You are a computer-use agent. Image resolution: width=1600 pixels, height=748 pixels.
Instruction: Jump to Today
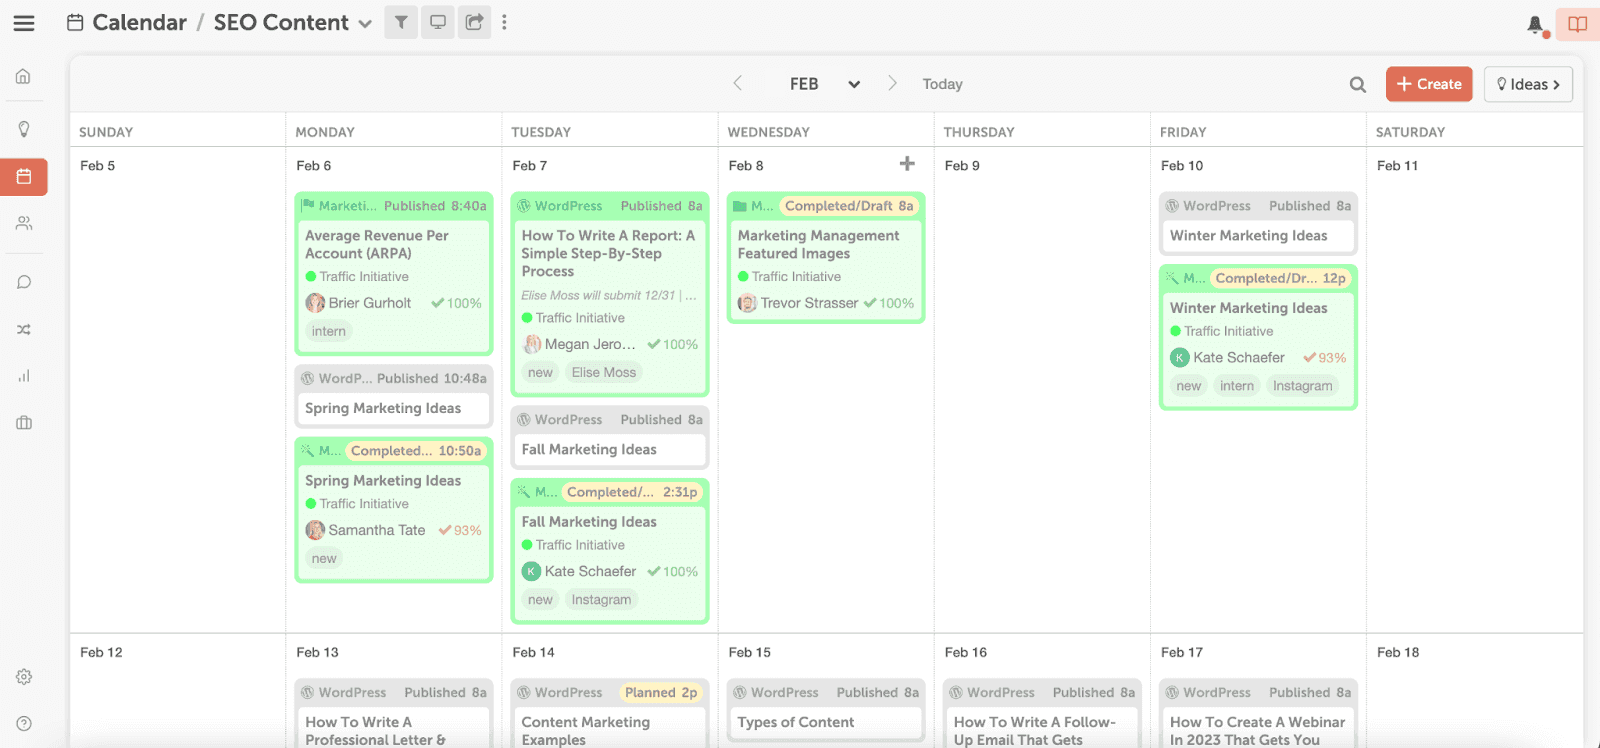tap(942, 84)
